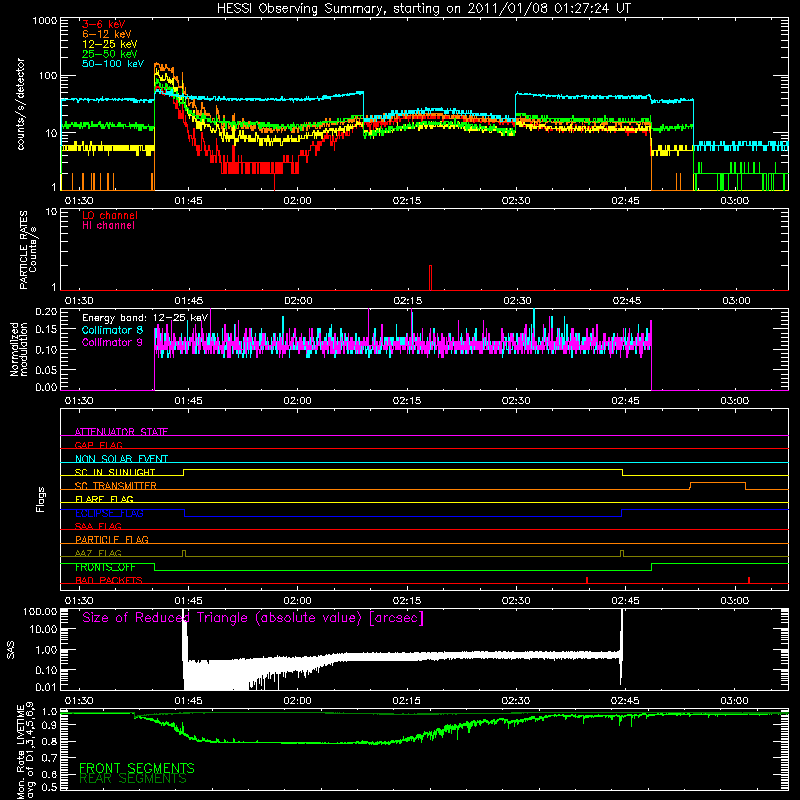Click the FRONT SEGMENTS legend entry
The height and width of the screenshot is (800, 800).
(x=137, y=768)
